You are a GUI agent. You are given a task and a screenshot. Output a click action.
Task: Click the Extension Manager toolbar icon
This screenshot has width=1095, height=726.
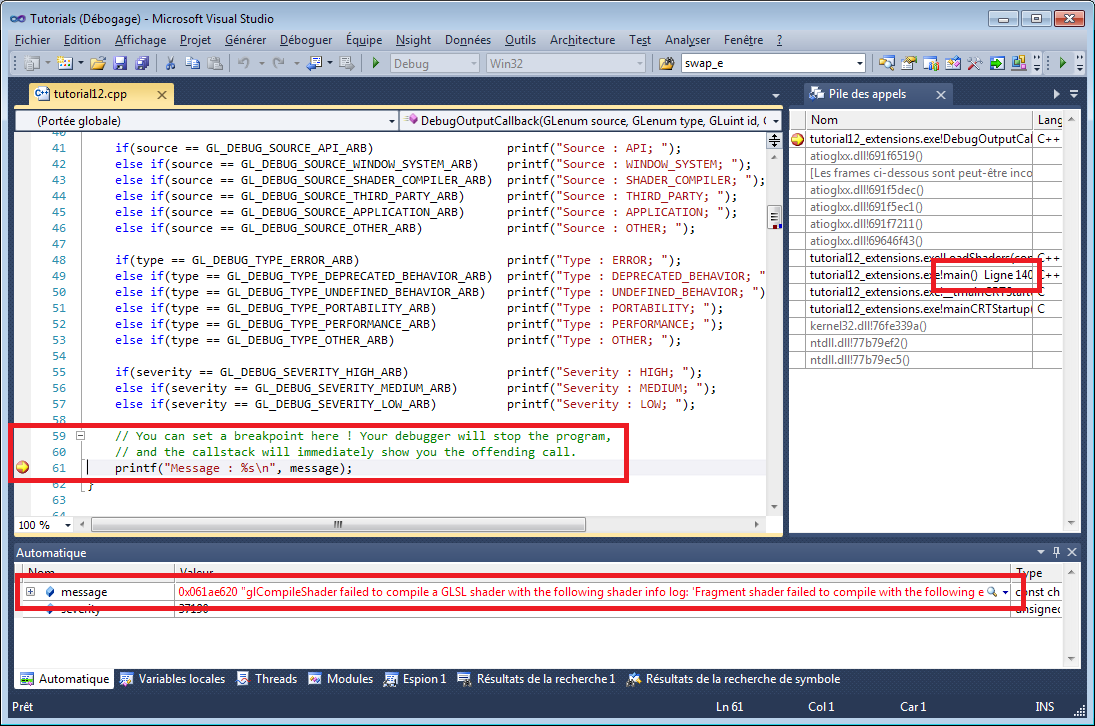click(1019, 64)
